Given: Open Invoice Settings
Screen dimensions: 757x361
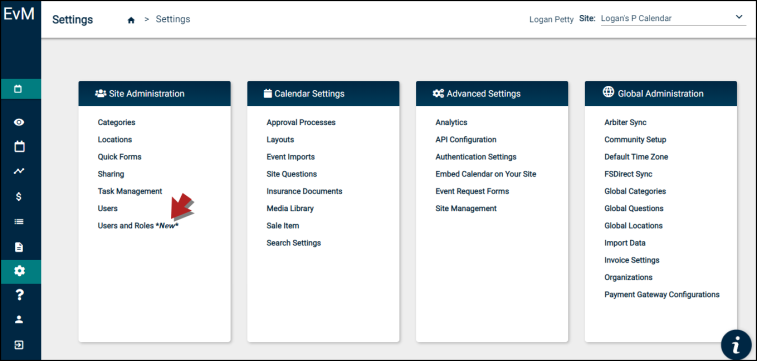Looking at the screenshot, I should 632,260.
